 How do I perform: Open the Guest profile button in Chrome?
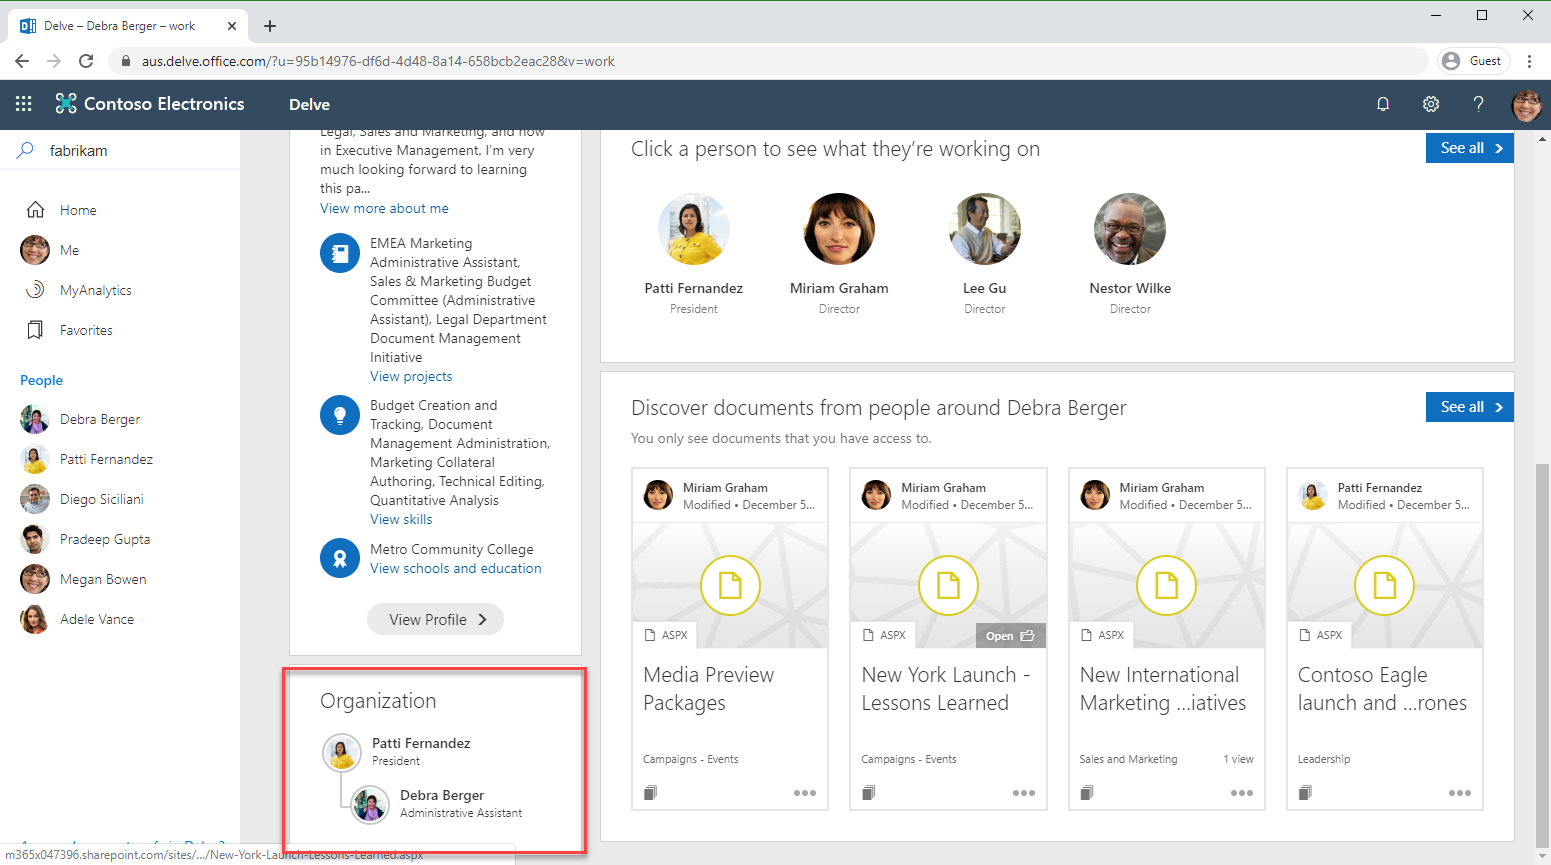[x=1471, y=61]
